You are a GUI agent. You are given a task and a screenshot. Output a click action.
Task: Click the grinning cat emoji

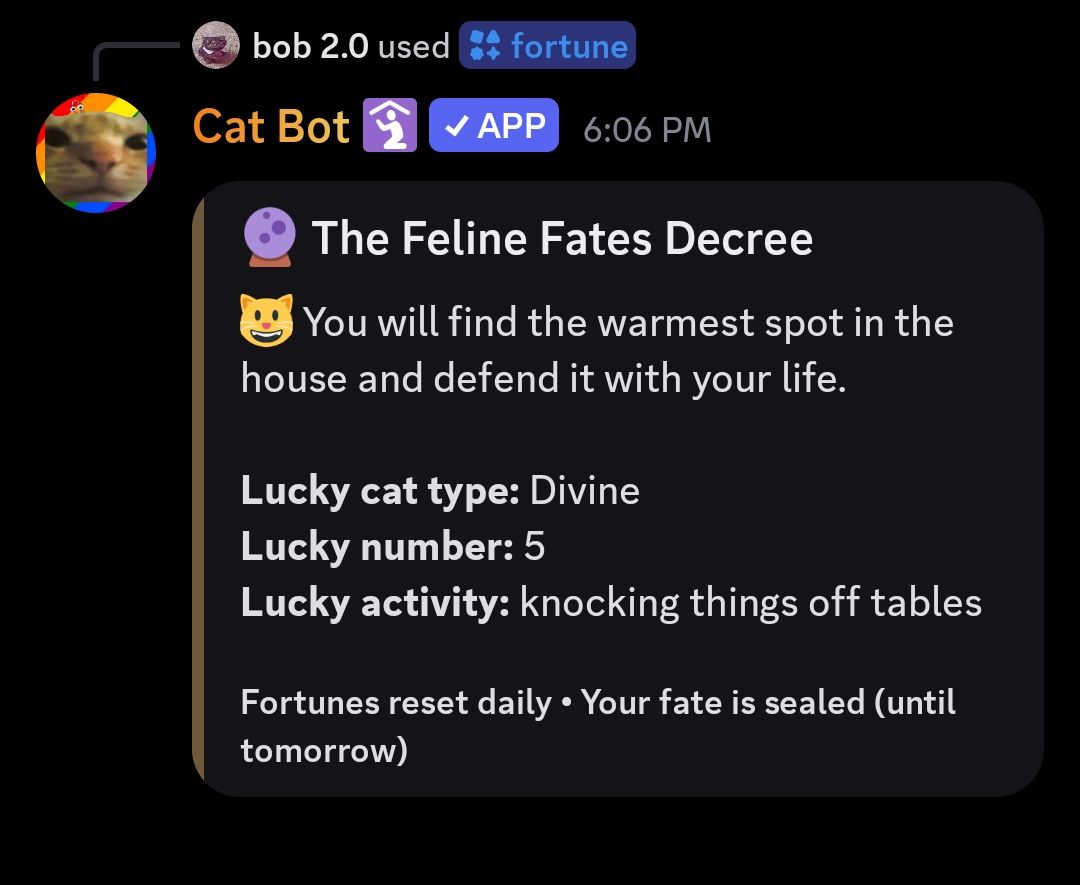click(x=267, y=320)
